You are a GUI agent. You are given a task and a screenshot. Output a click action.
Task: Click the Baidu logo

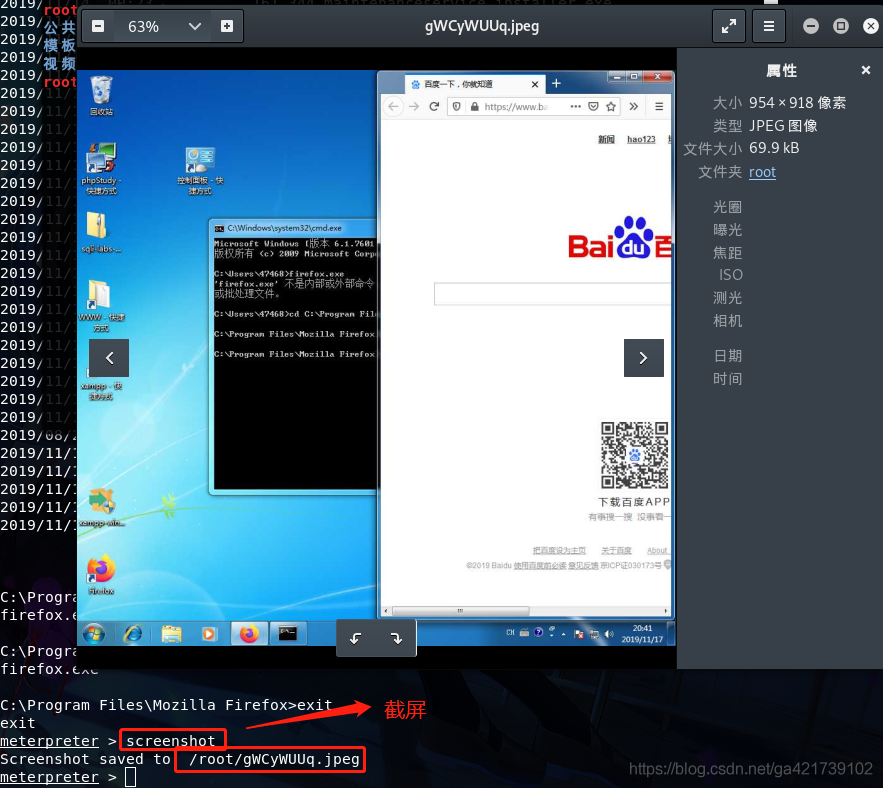[x=619, y=238]
